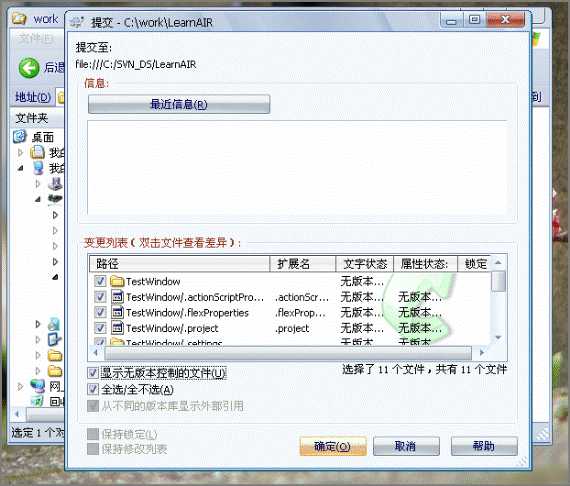570x486 pixels.
Task: Click the Address (D) label in work window
Action: [x=33, y=97]
